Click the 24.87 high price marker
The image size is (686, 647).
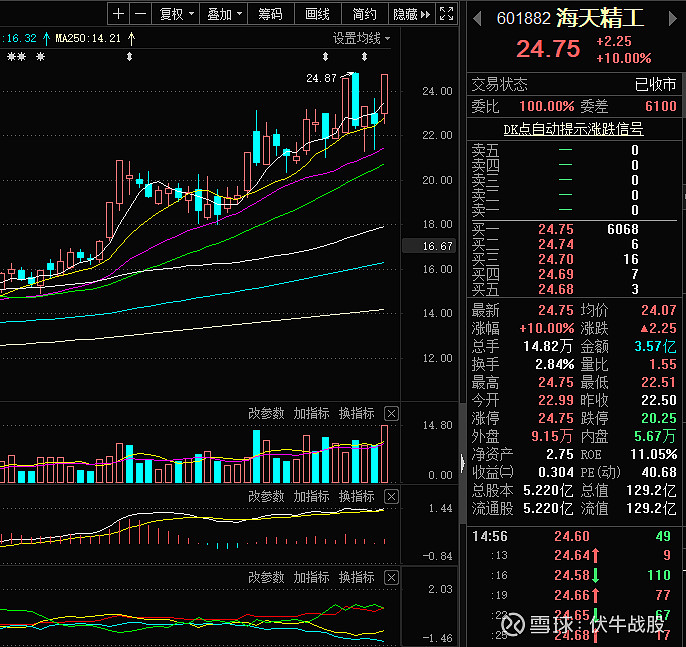[322, 78]
